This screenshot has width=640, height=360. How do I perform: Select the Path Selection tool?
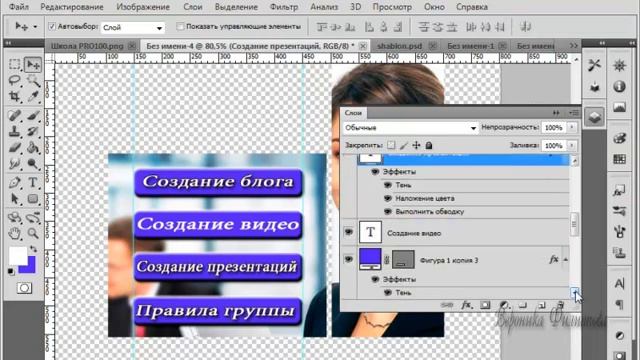click(15, 199)
